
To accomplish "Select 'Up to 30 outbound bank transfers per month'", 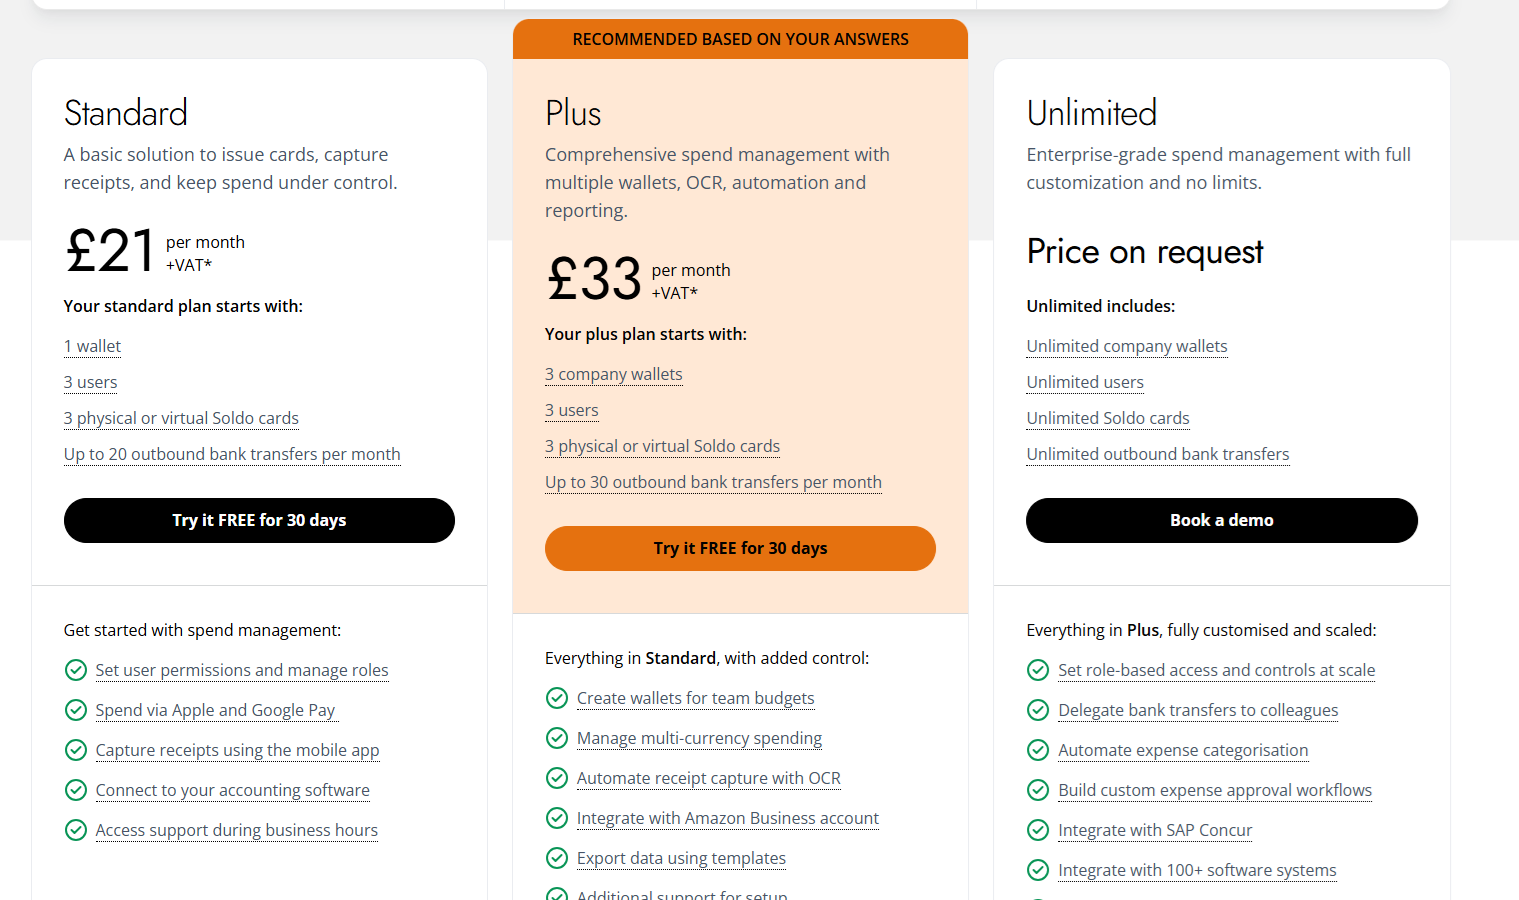I will pyautogui.click(x=713, y=482).
